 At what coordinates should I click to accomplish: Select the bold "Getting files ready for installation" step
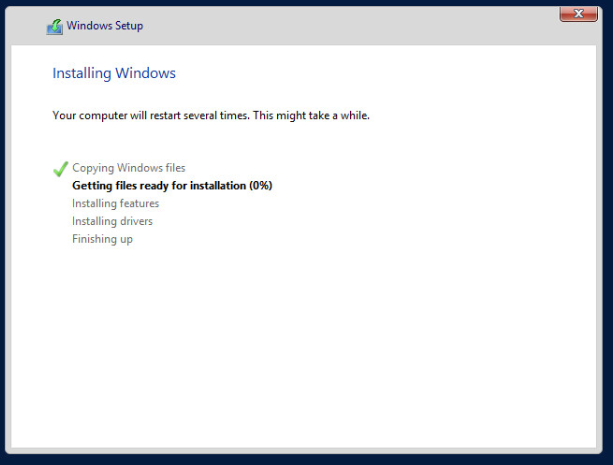point(160,186)
